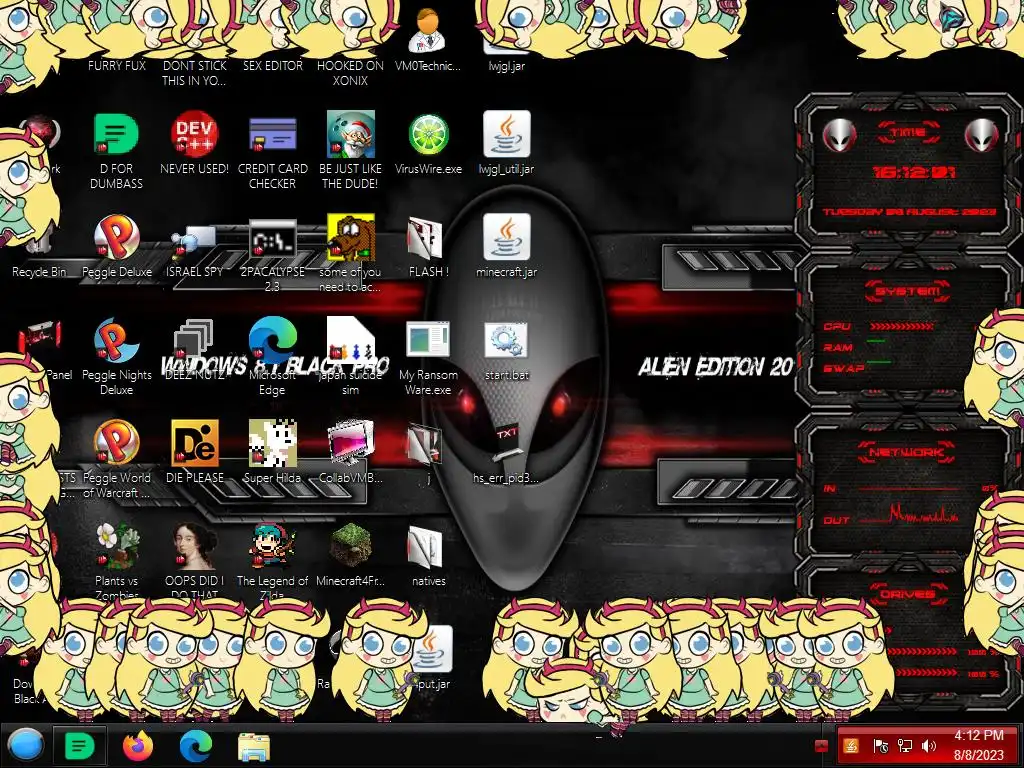Select the BE JUST LIKE THE DUDE! shortcut
Image resolution: width=1024 pixels, height=768 pixels.
pos(350,152)
